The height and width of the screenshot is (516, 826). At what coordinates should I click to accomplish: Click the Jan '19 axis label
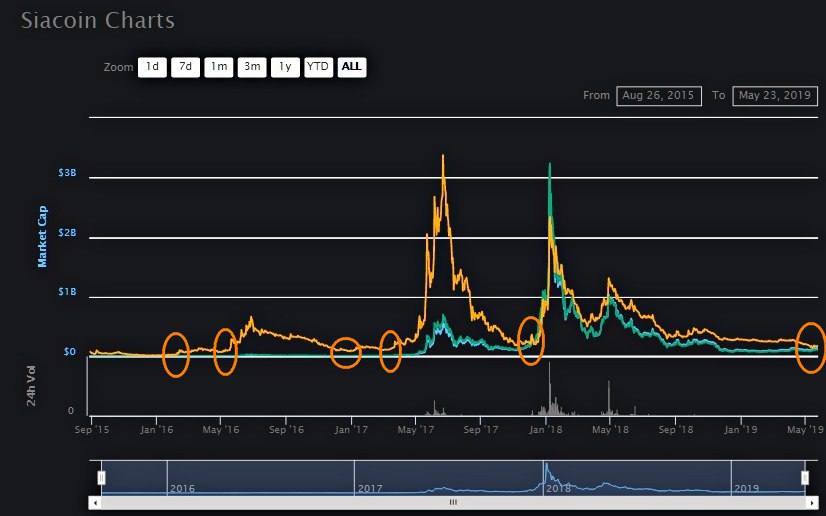[x=740, y=430]
